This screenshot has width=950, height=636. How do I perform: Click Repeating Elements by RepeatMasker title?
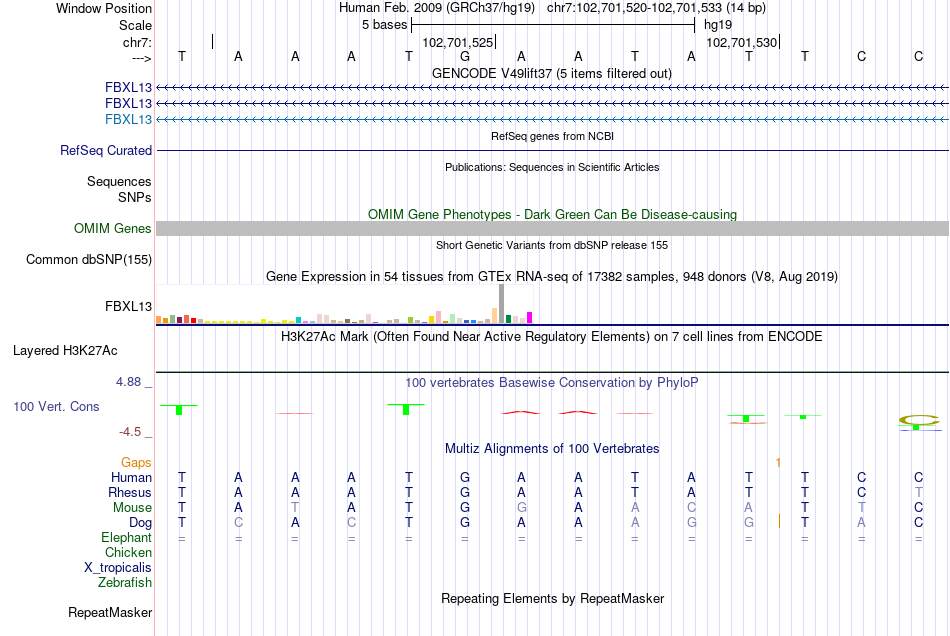[x=552, y=599]
